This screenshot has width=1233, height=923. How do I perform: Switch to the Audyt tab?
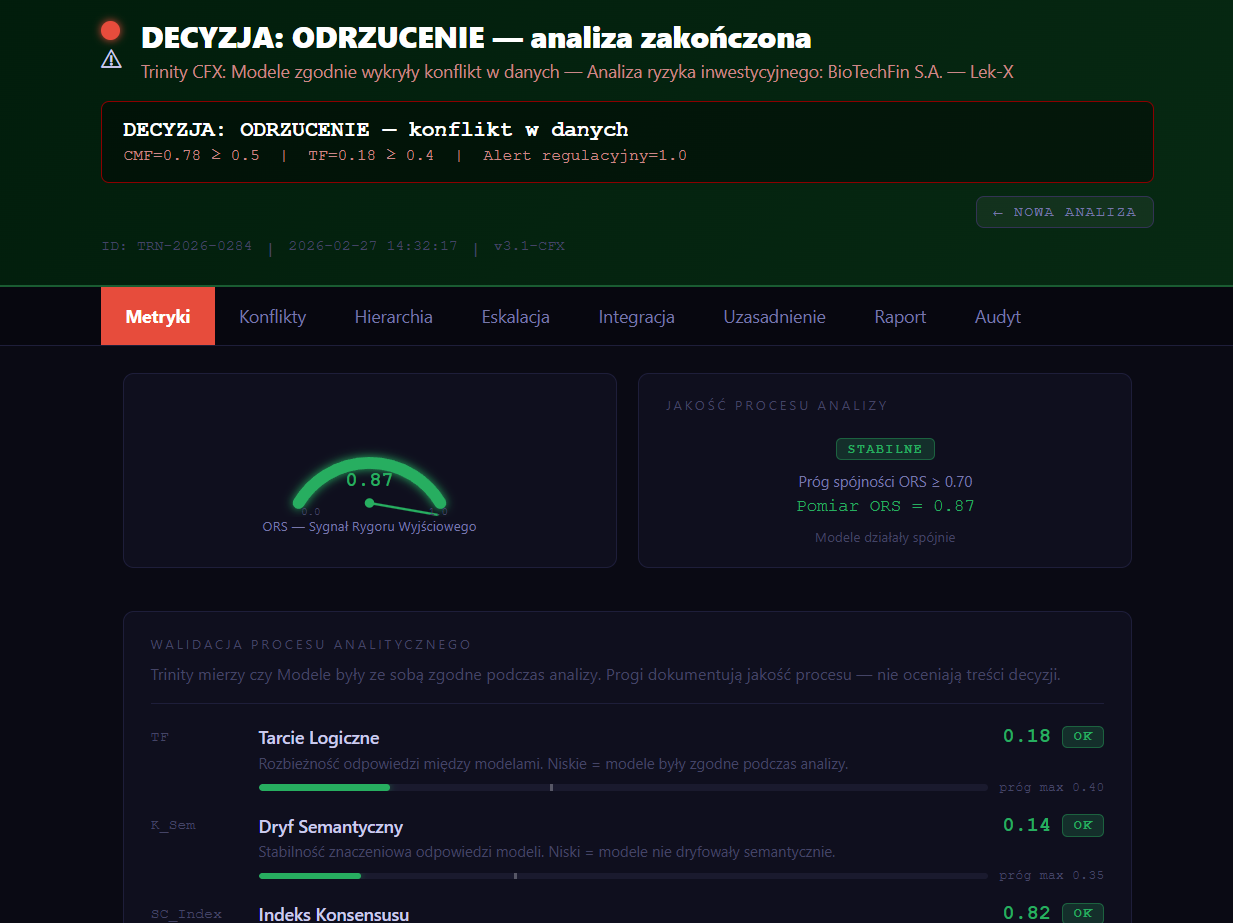coord(997,317)
